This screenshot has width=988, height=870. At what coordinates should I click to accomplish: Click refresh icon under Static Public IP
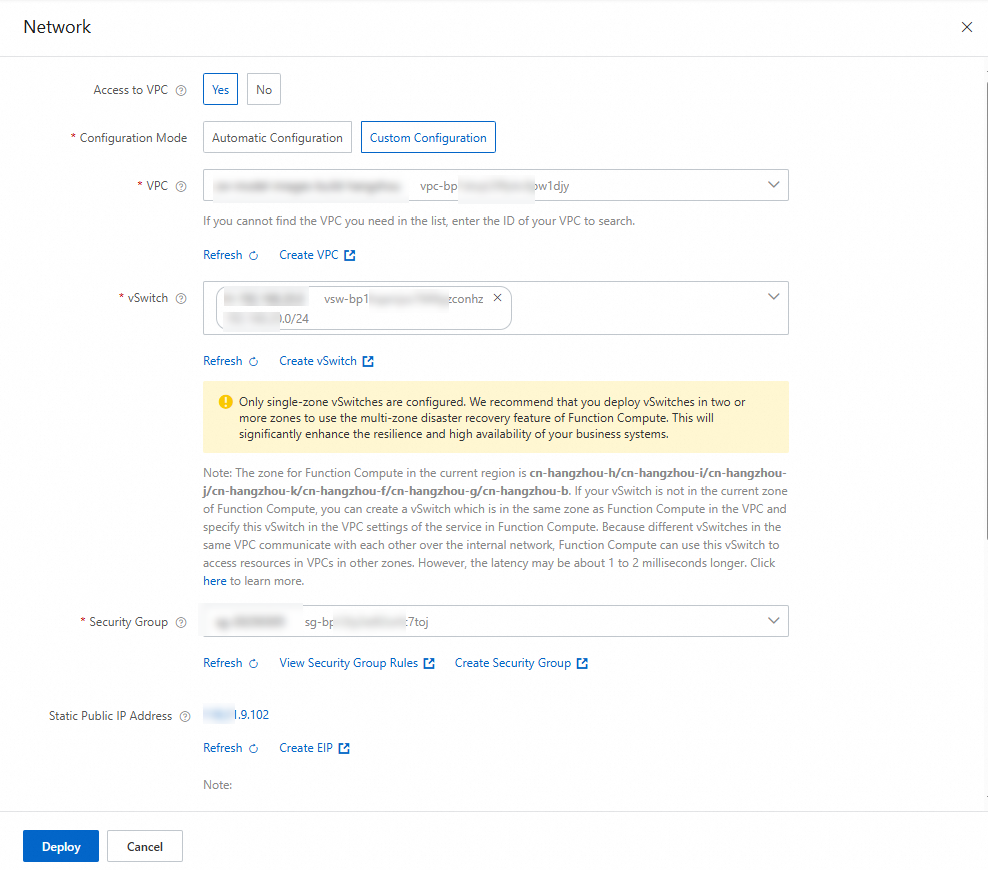click(x=253, y=748)
